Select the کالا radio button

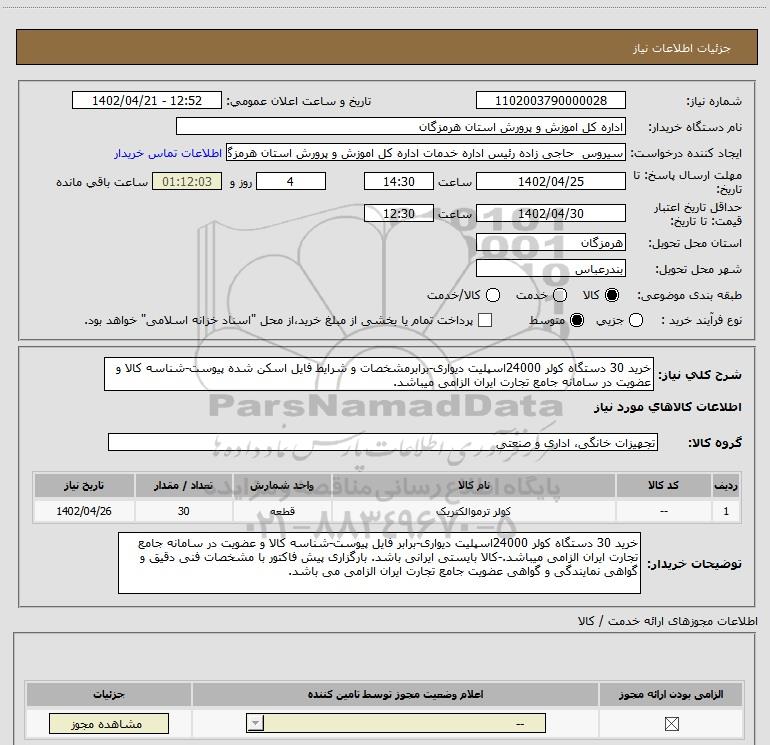point(612,295)
